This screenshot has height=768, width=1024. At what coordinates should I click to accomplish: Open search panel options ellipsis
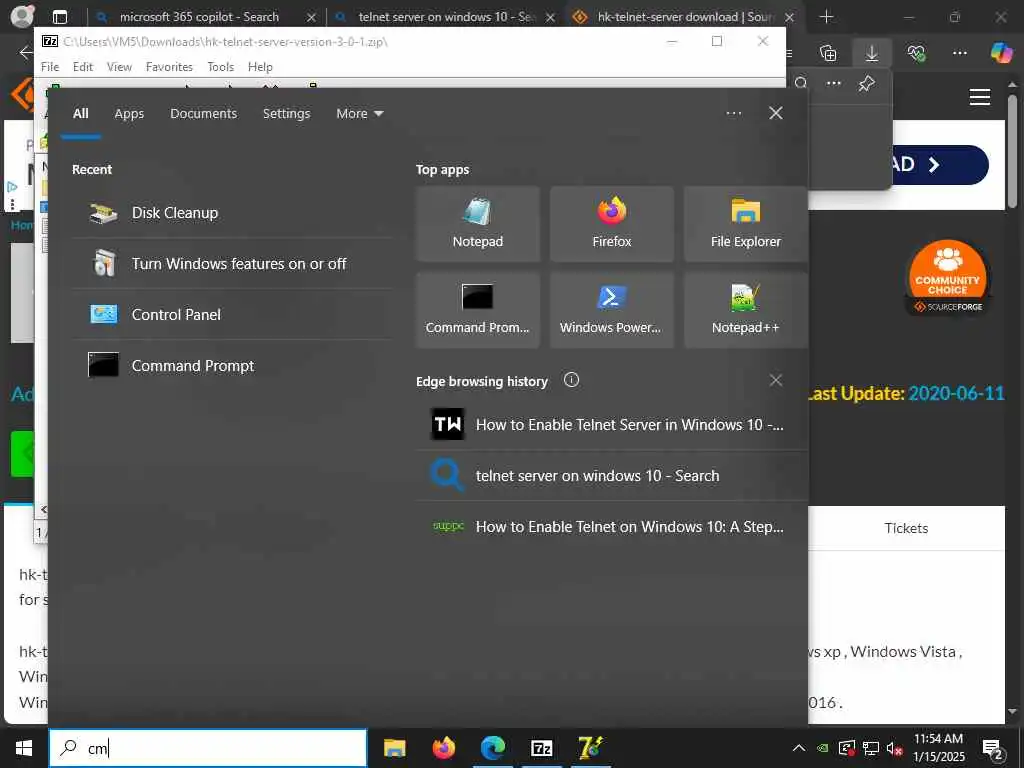(x=734, y=114)
